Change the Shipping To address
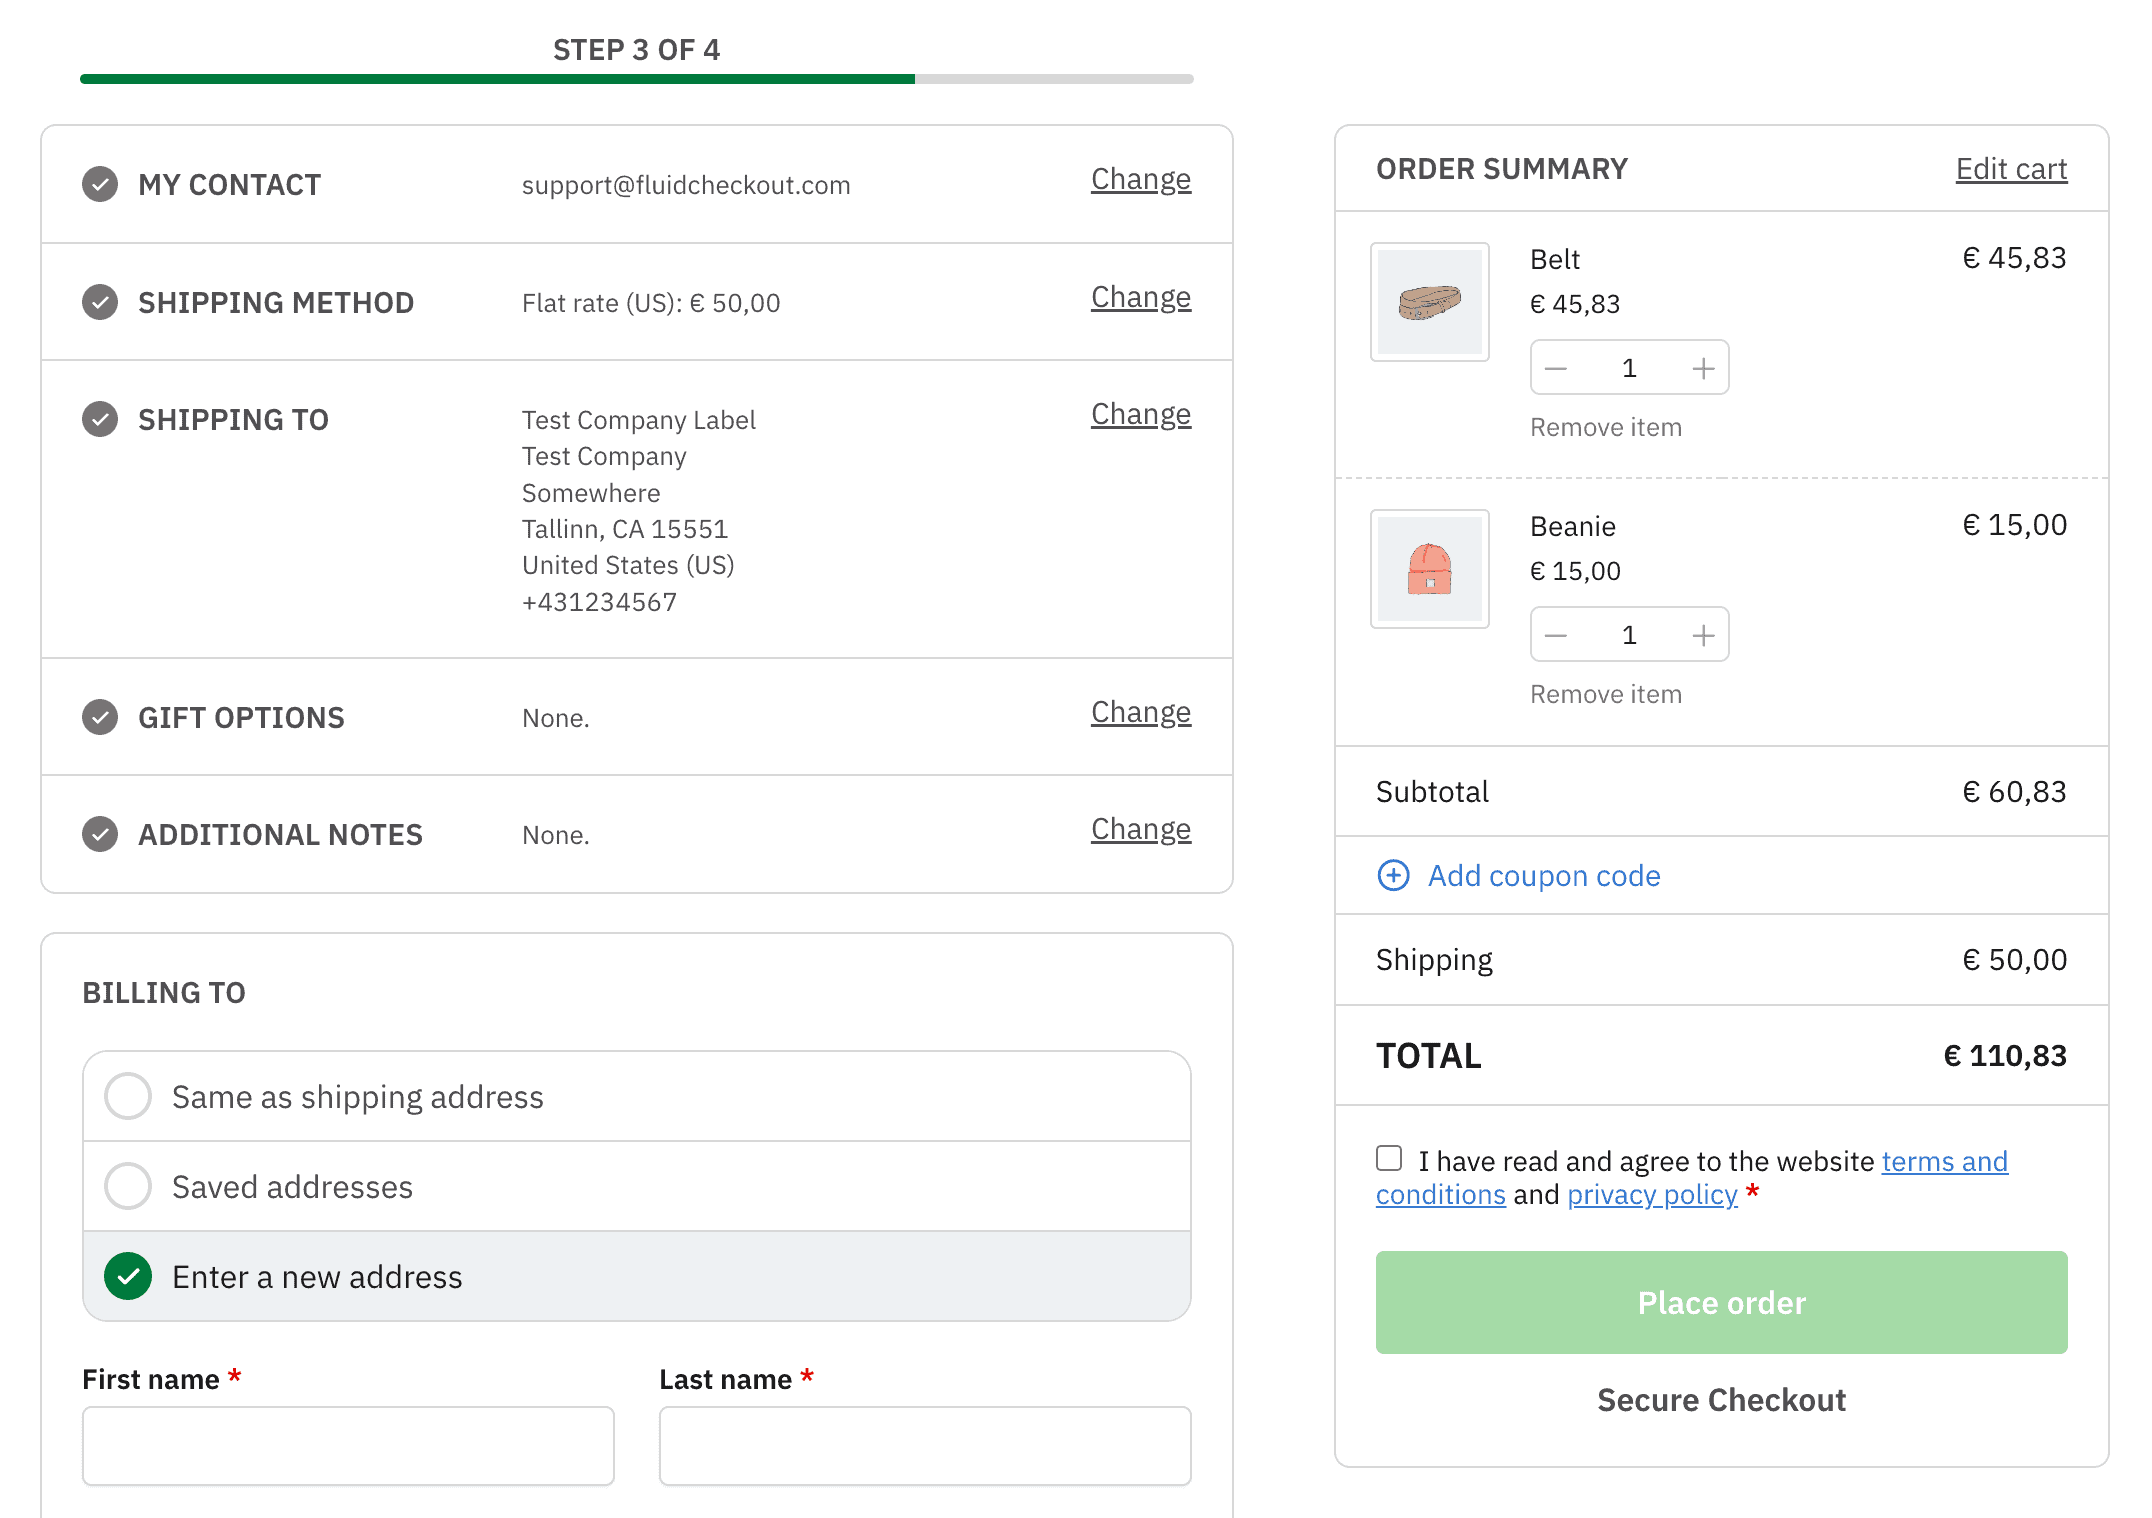This screenshot has height=1518, width=2152. click(x=1141, y=414)
